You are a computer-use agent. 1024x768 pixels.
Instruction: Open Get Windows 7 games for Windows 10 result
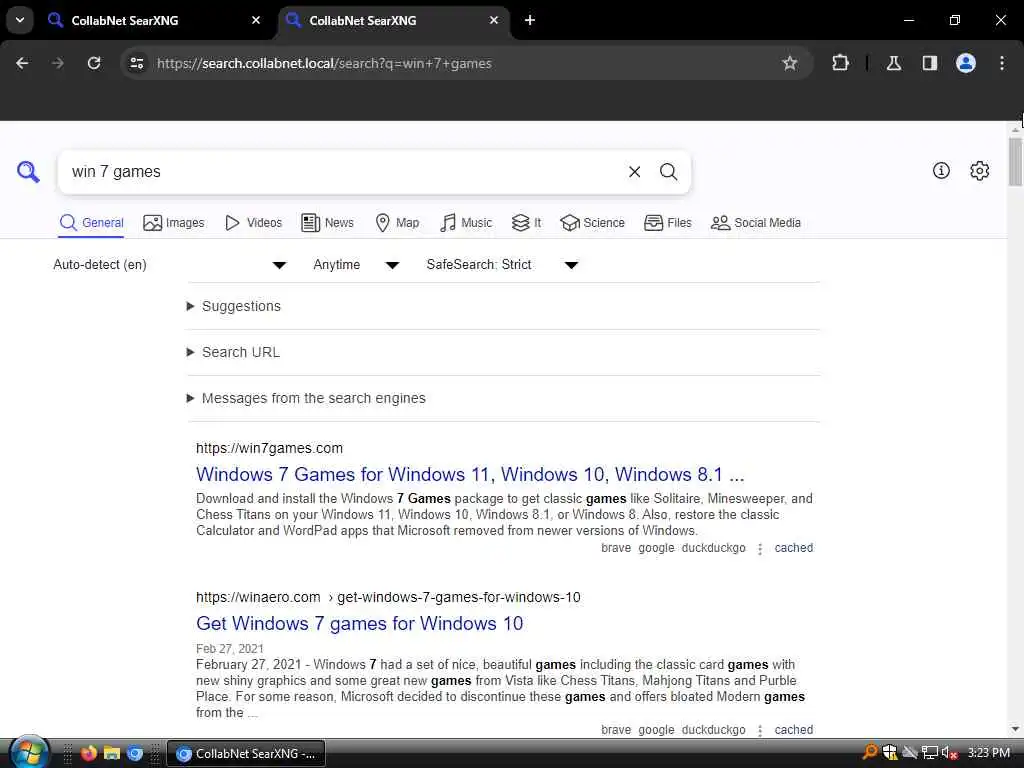tap(359, 623)
